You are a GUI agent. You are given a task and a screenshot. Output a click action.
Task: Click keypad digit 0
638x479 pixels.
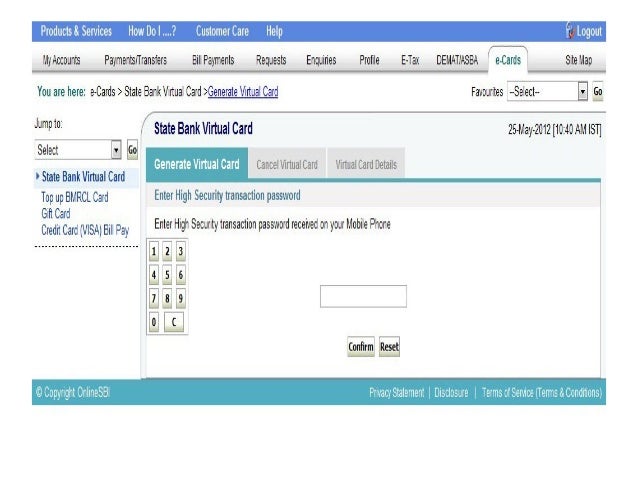tap(154, 322)
